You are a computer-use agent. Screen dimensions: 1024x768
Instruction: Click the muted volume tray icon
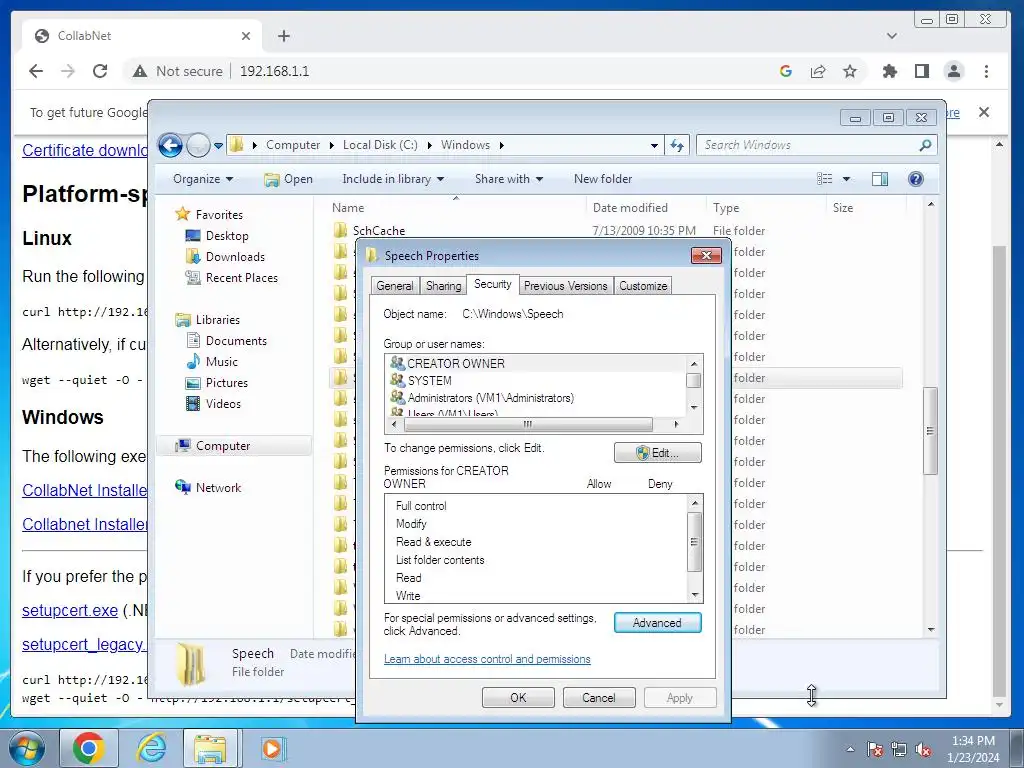(x=923, y=749)
